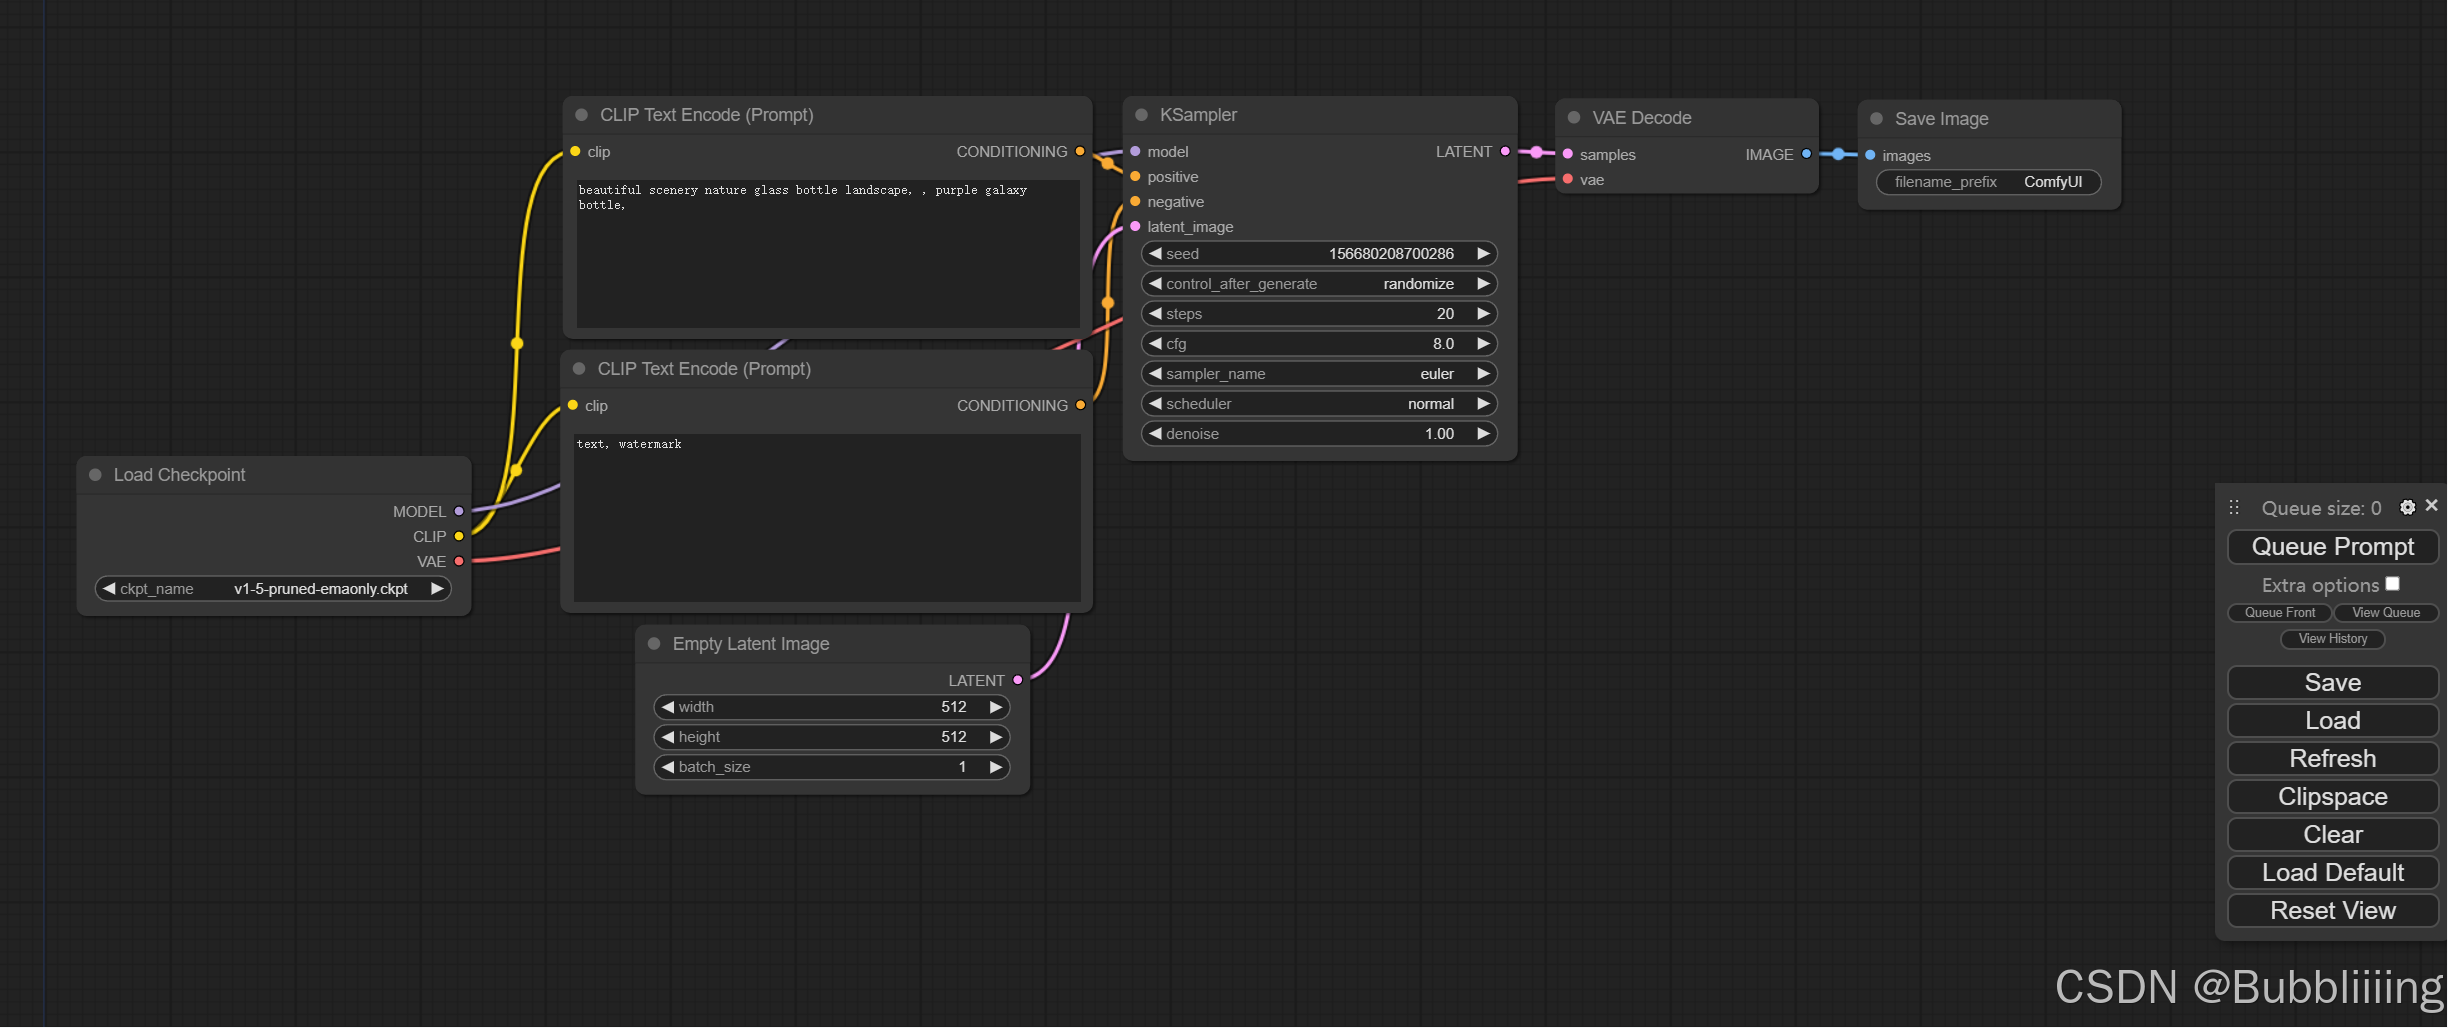Enable the Extra options checkbox

(2393, 584)
